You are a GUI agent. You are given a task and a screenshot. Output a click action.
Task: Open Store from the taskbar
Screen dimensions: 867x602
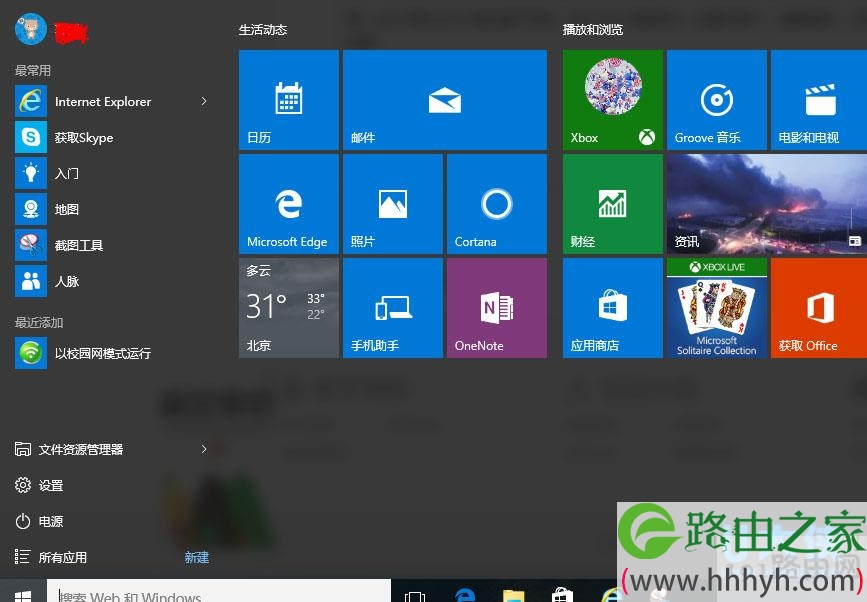[x=562, y=595]
